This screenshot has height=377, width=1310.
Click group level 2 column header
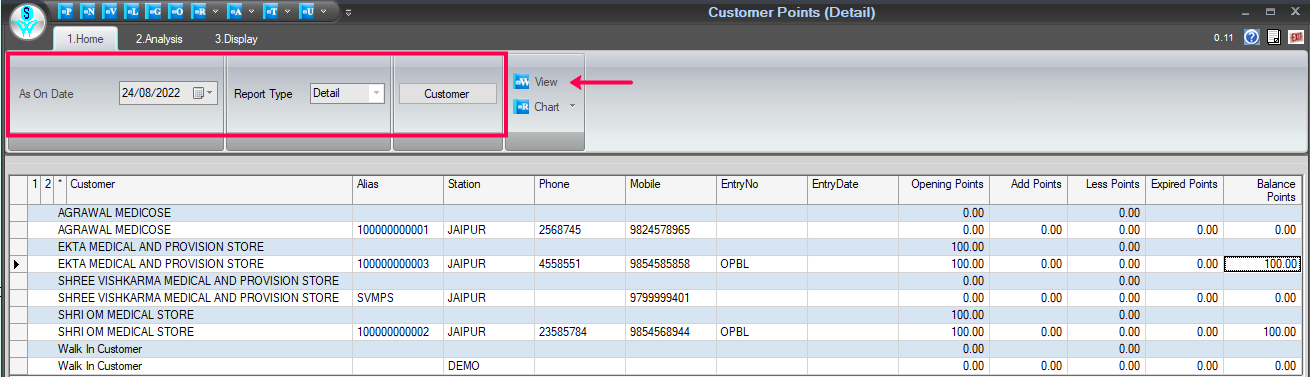tap(47, 190)
